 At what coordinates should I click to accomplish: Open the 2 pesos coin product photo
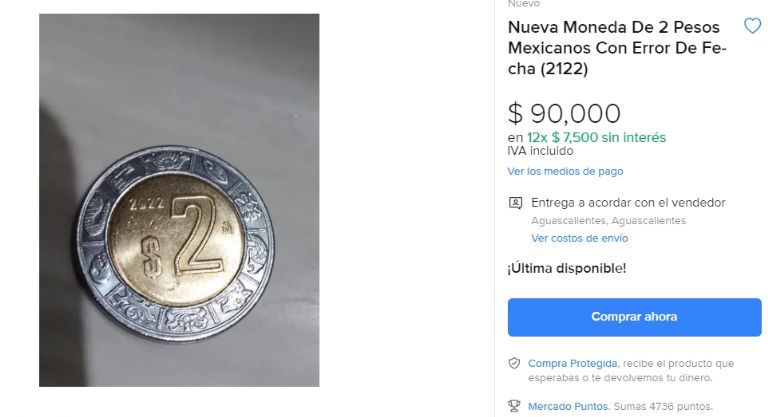point(179,200)
